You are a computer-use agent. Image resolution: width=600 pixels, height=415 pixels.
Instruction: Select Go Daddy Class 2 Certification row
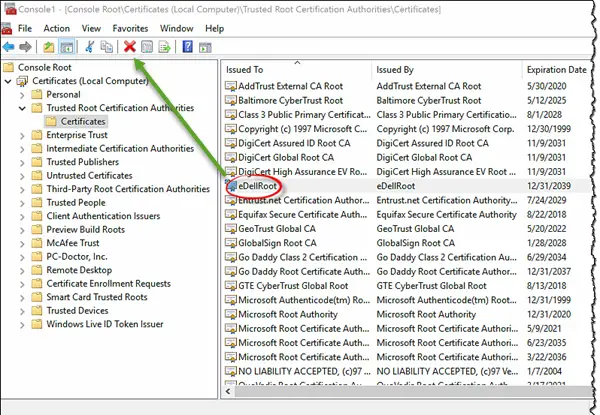coord(408,257)
